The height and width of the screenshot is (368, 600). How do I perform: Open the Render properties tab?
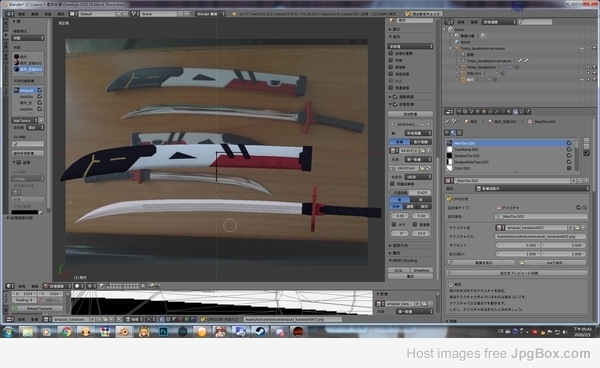coord(459,112)
